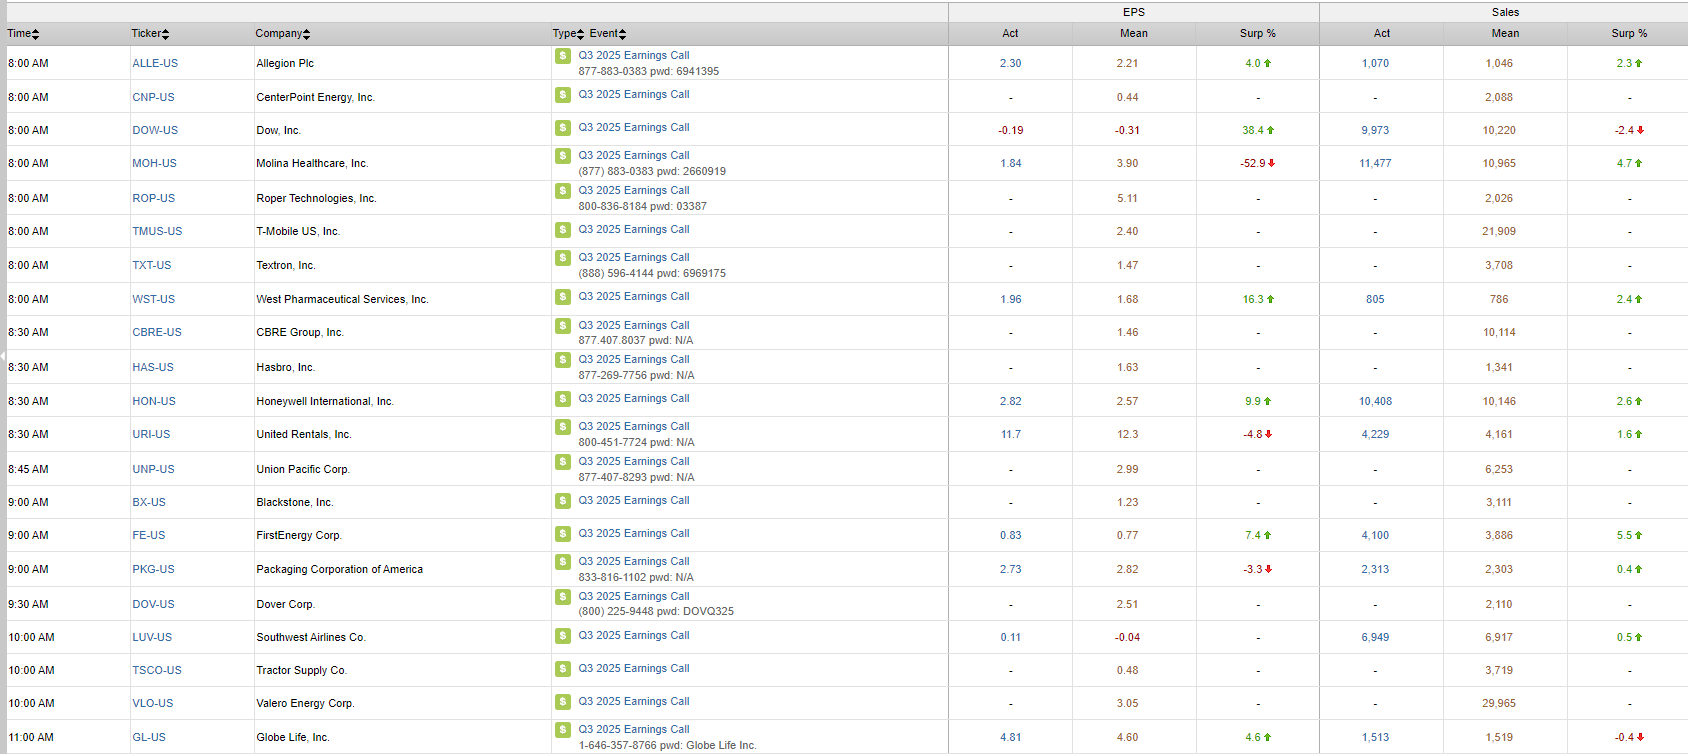Open Union Pacific Q3 2025 Earnings Call
Screen dimensions: 1688x754
pos(633,462)
